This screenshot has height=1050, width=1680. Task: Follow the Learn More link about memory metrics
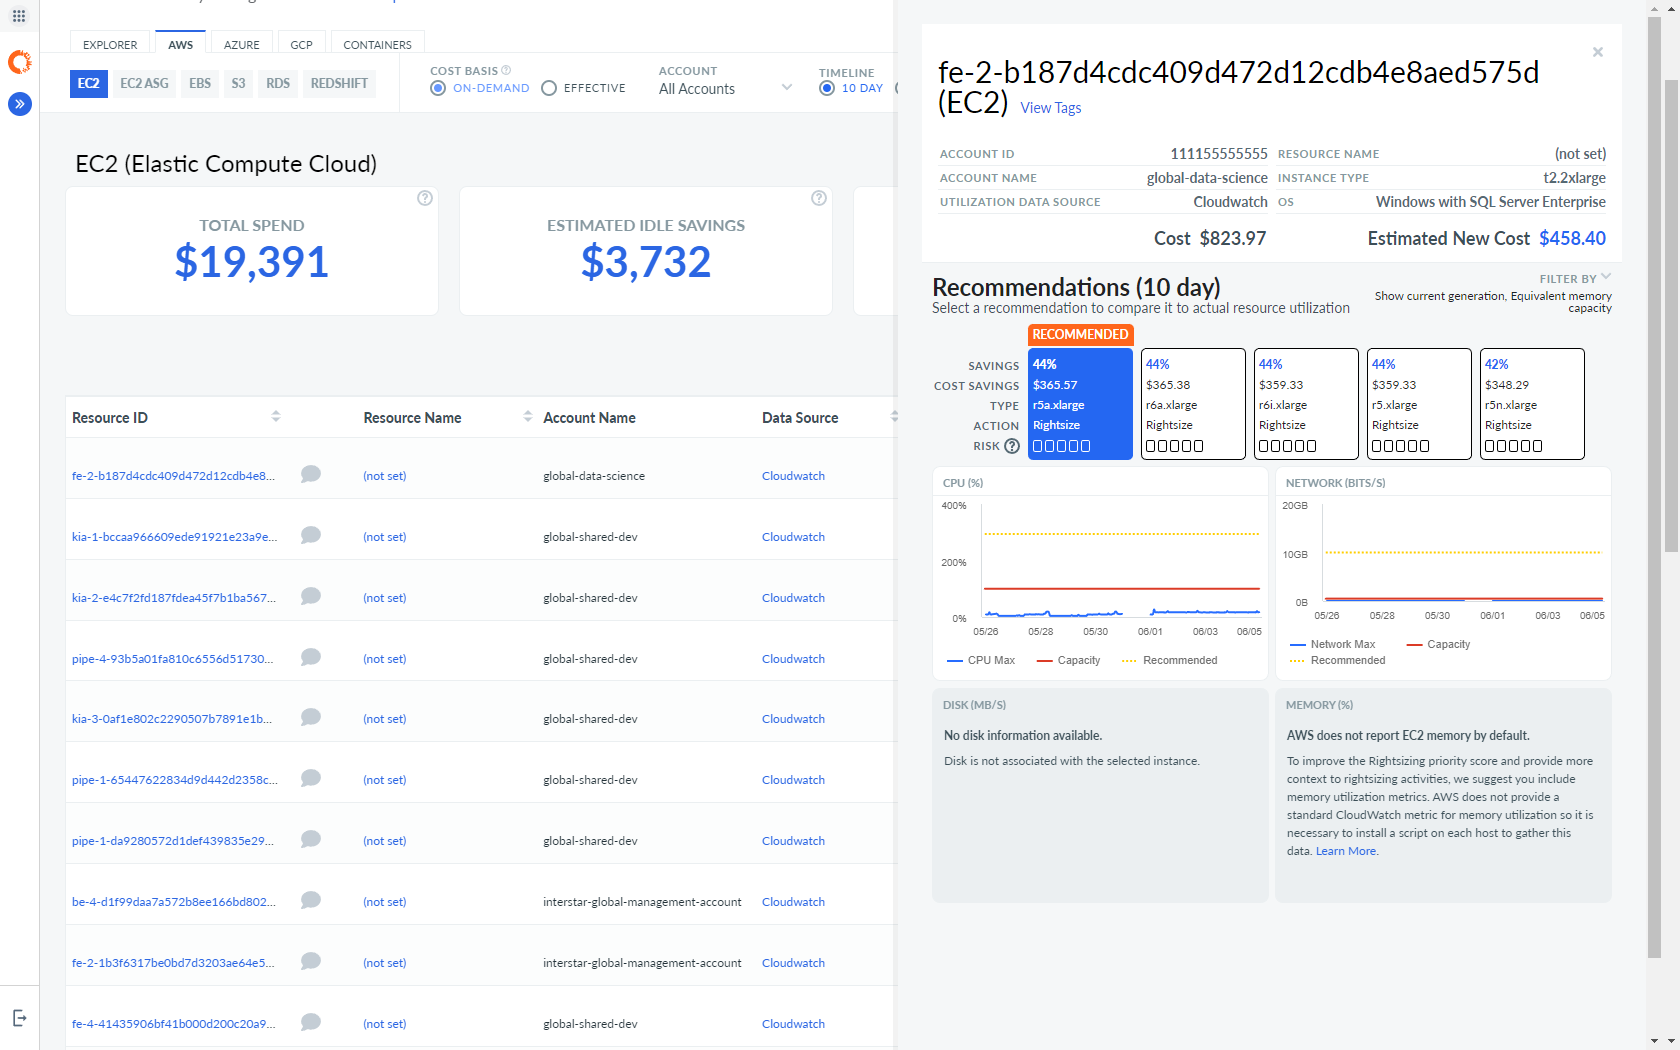coord(1345,850)
